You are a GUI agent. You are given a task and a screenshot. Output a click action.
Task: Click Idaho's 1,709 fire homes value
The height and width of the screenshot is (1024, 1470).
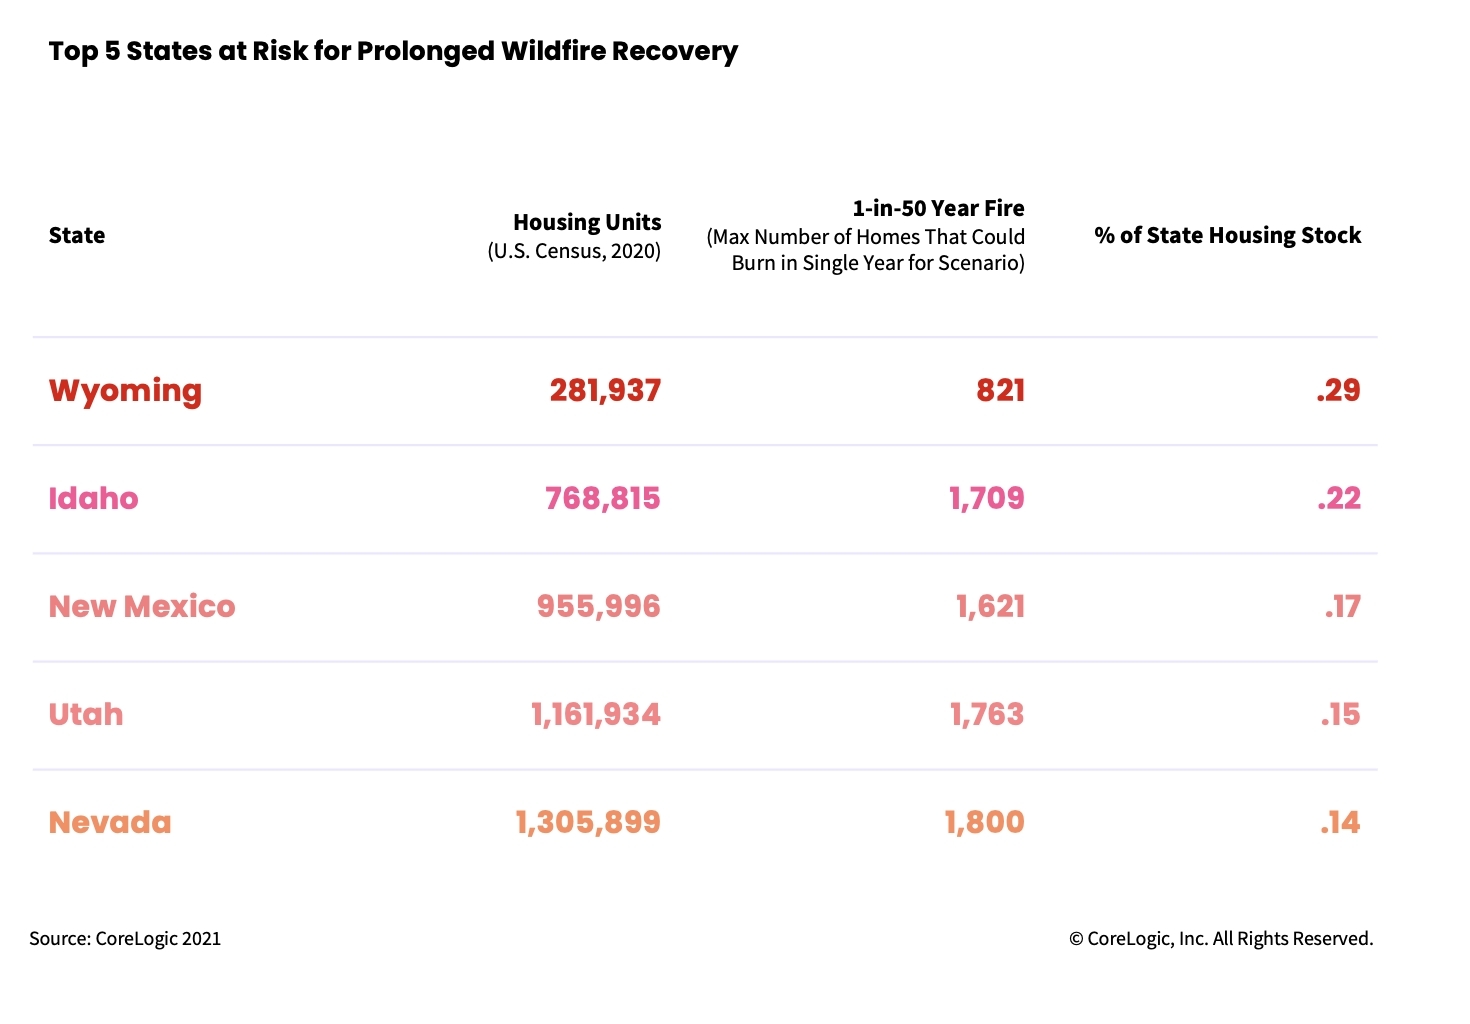[986, 498]
